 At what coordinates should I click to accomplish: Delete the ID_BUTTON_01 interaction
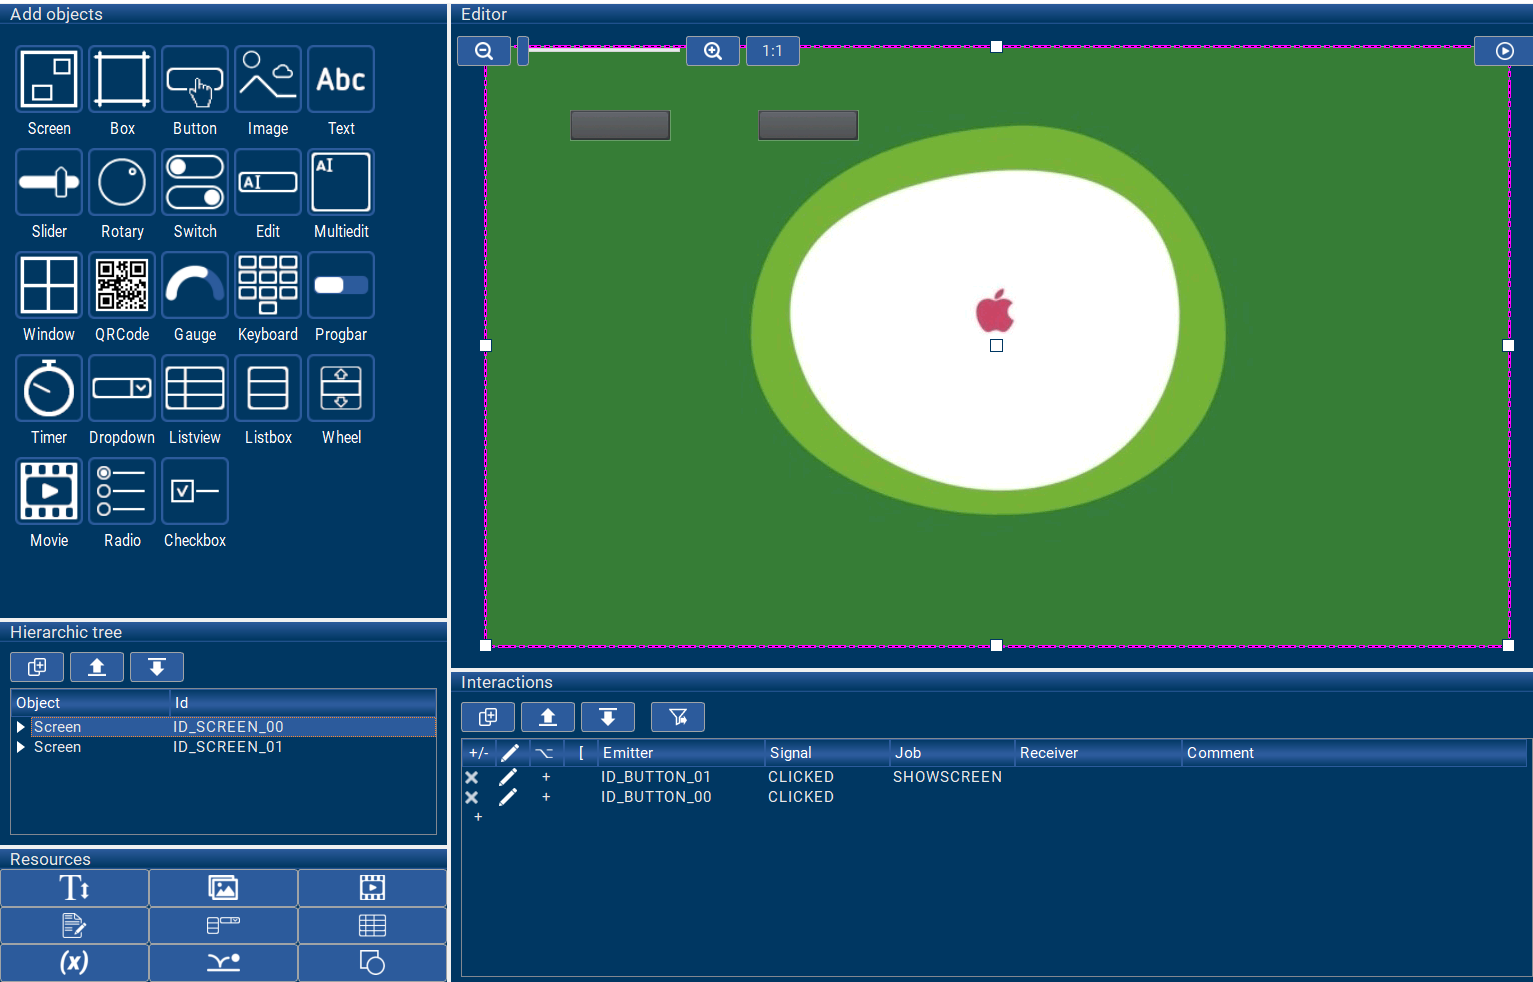(472, 777)
